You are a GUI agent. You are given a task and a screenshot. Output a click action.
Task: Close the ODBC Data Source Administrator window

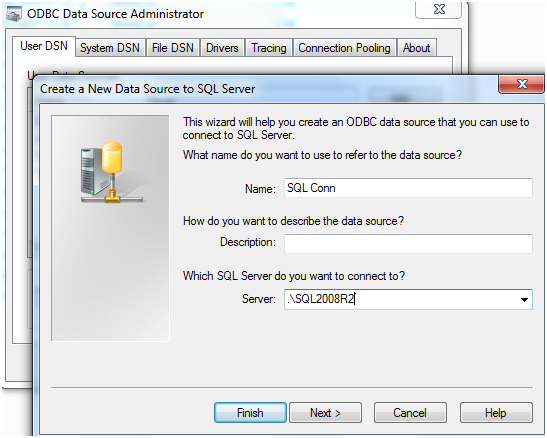(439, 9)
